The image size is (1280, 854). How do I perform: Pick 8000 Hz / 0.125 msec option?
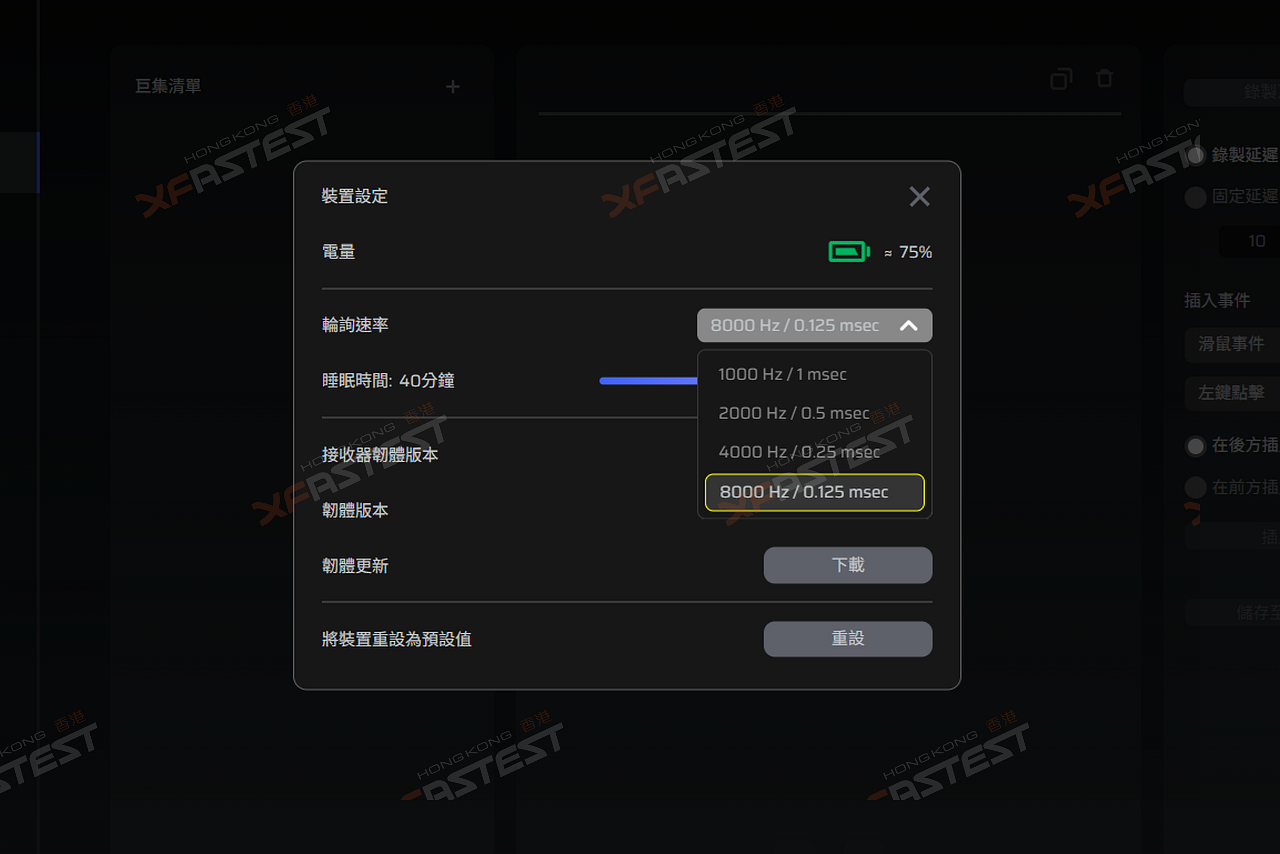(815, 492)
